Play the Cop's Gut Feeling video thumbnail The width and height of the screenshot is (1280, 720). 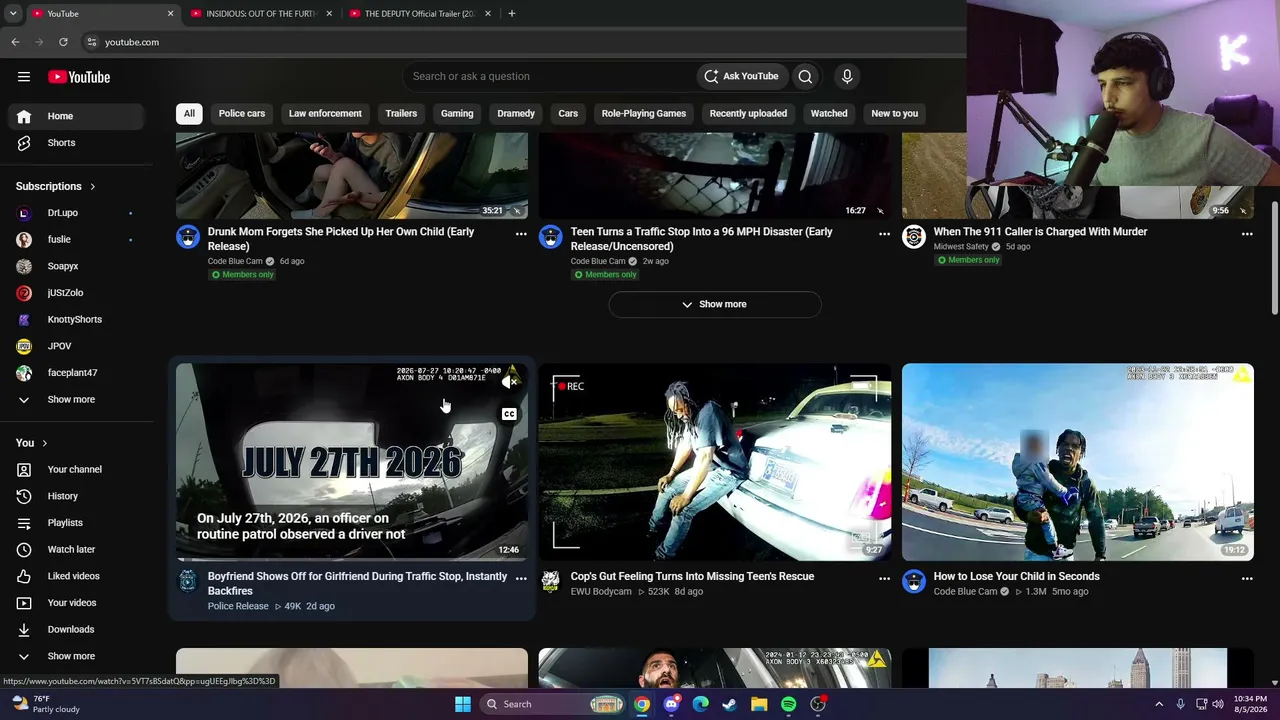click(x=715, y=462)
